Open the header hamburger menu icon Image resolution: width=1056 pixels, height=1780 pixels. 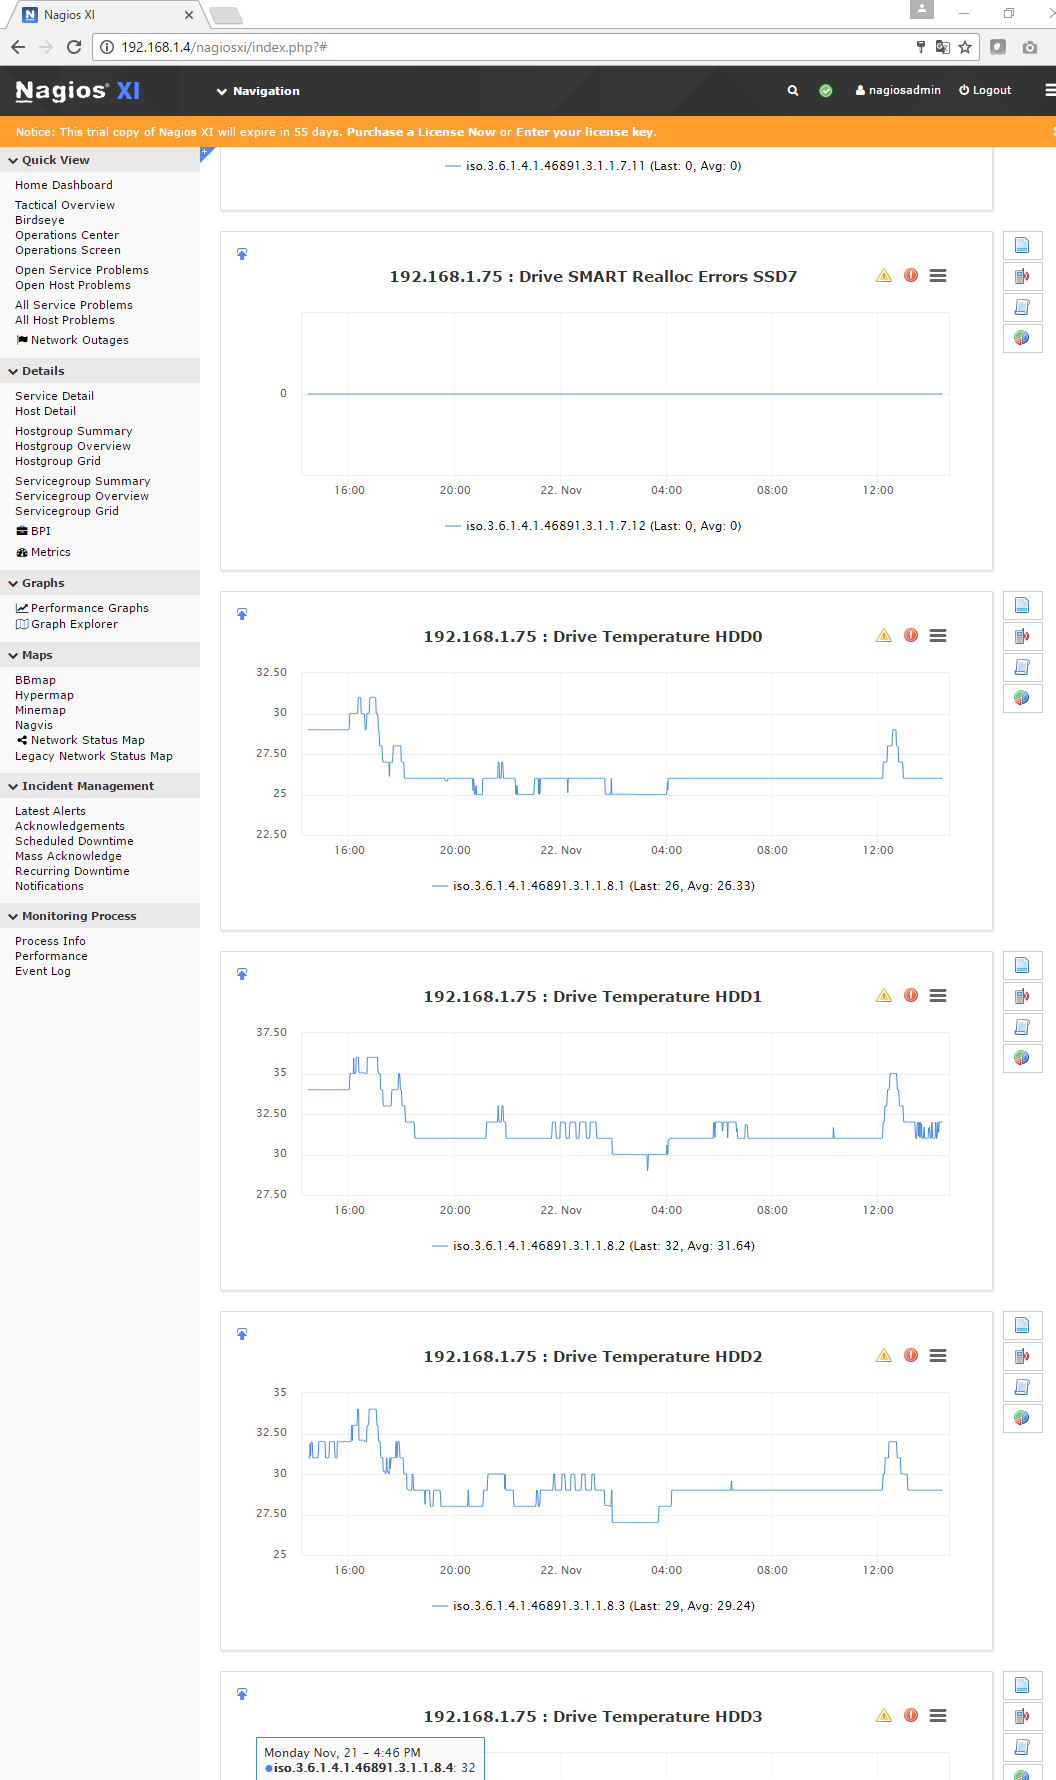1049,90
